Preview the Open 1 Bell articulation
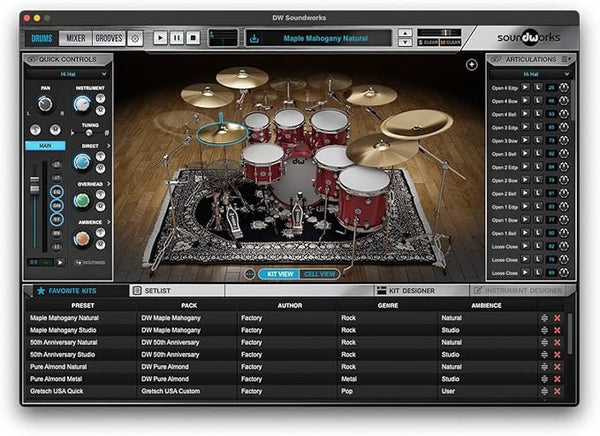 pyautogui.click(x=525, y=233)
